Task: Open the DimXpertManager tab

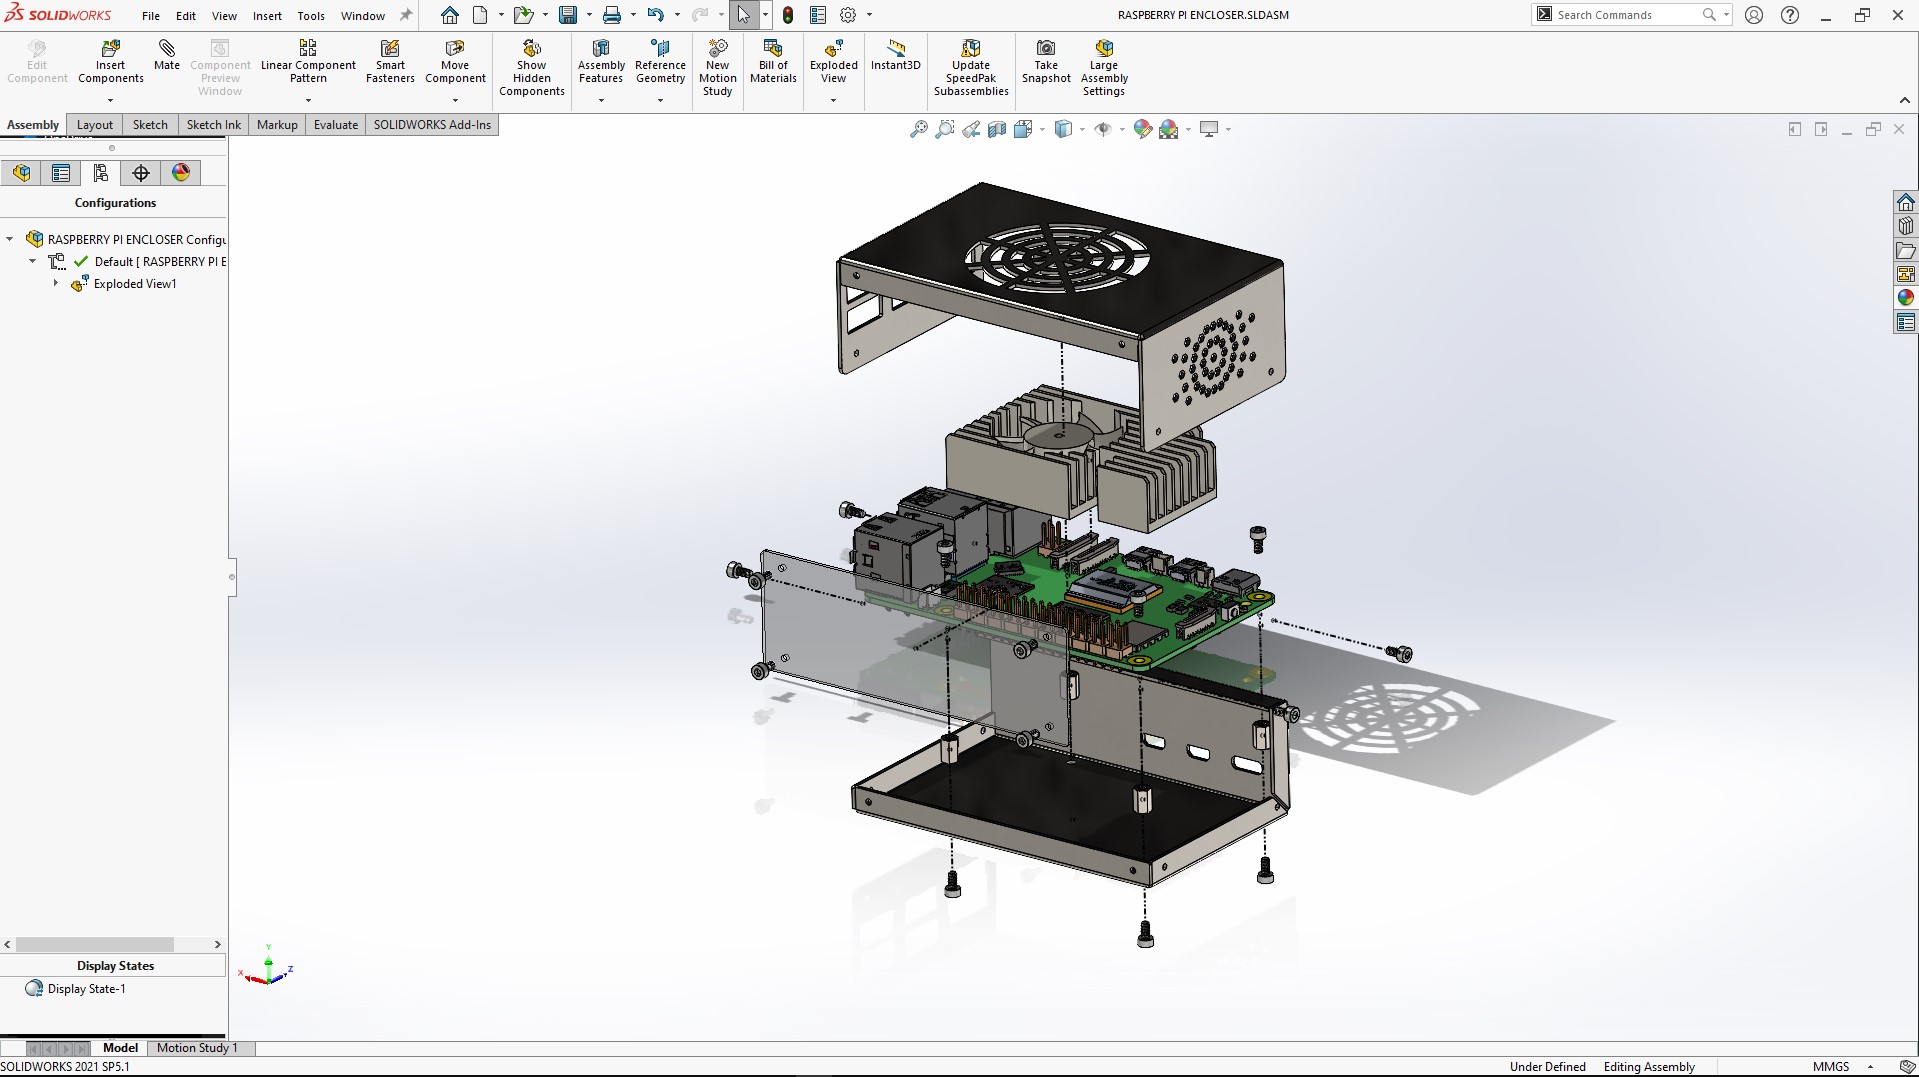Action: tap(141, 173)
